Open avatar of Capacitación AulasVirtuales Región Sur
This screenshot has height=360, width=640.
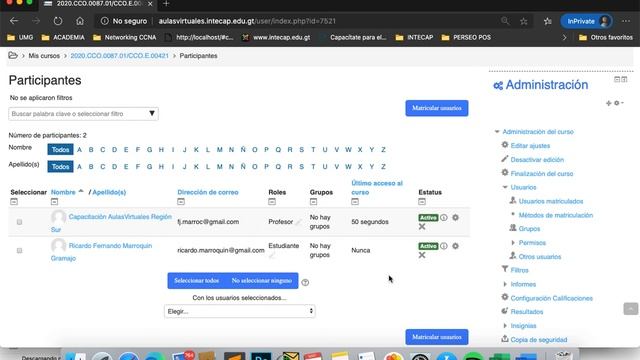58,217
